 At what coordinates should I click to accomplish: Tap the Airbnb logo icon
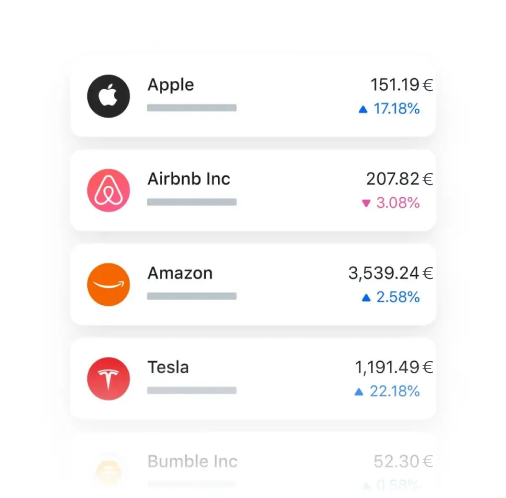coord(108,190)
